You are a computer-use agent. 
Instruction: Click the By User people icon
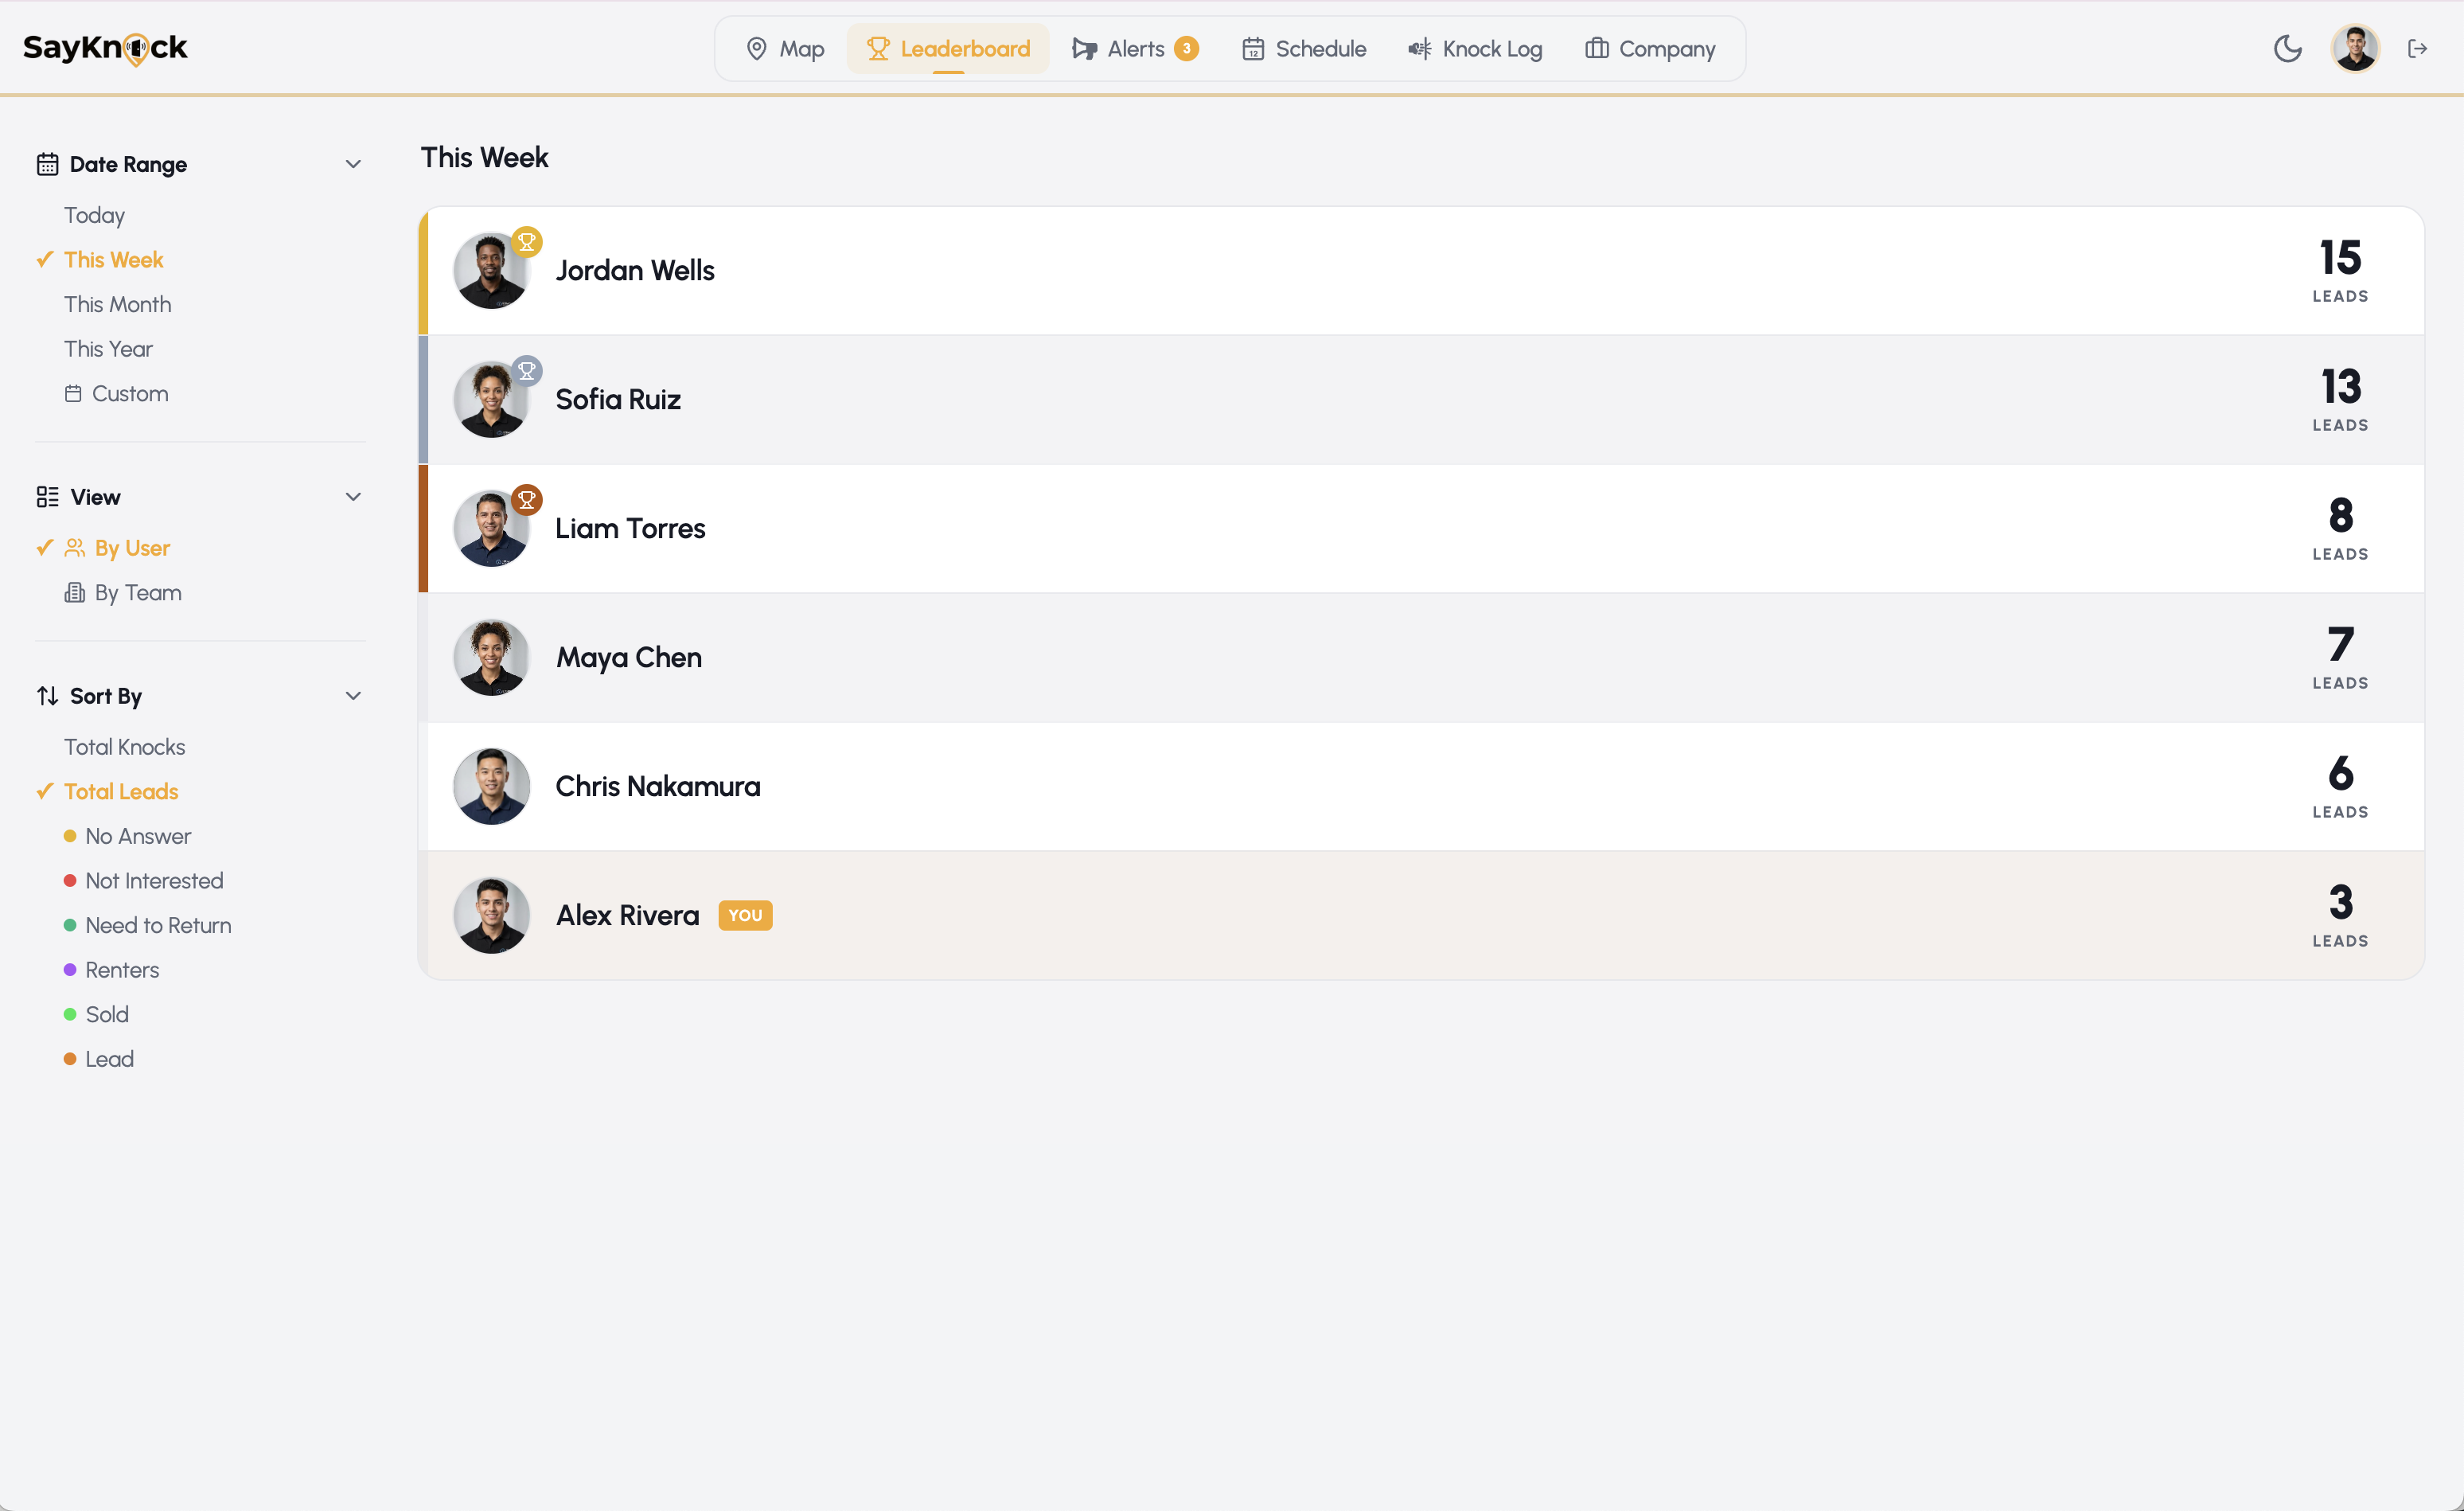click(x=75, y=548)
